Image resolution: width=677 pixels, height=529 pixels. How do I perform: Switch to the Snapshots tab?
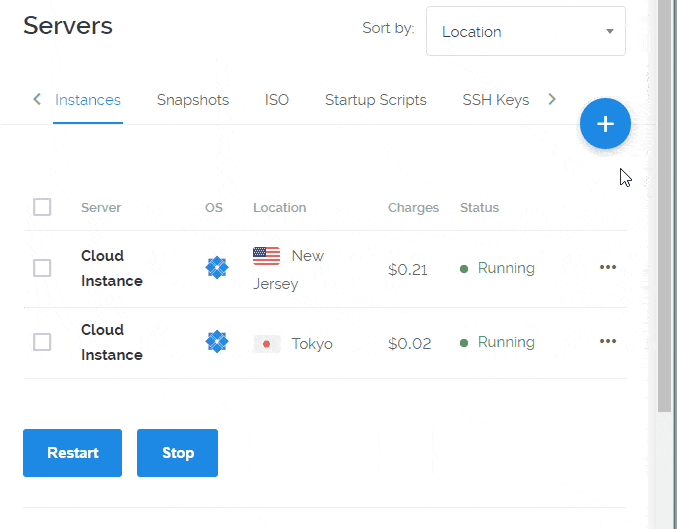point(193,100)
